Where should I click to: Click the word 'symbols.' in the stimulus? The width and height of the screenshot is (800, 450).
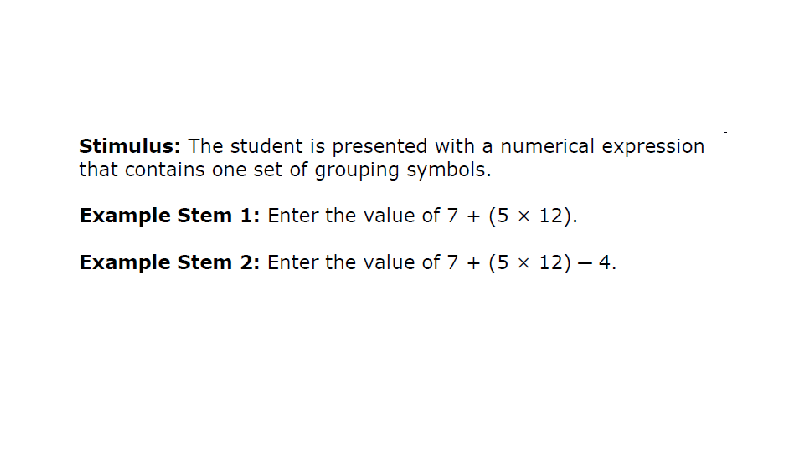point(449,171)
